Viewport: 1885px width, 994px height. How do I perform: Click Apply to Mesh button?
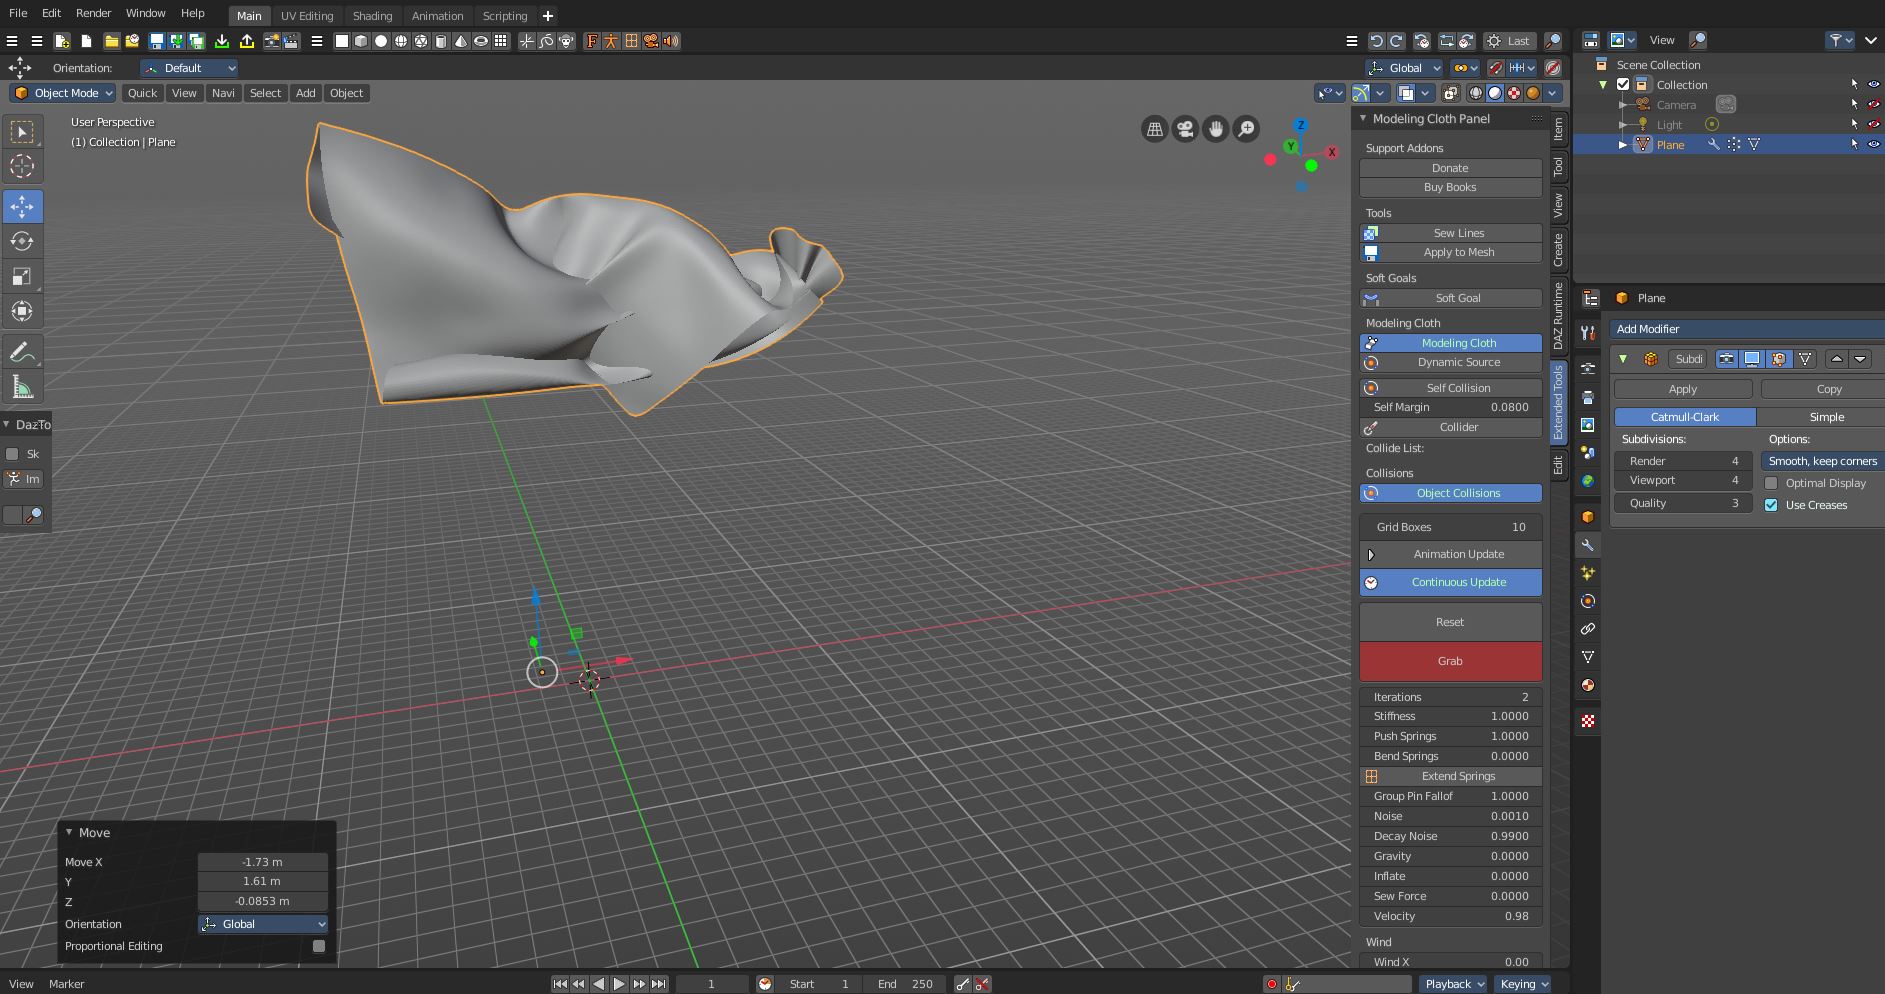point(1450,252)
